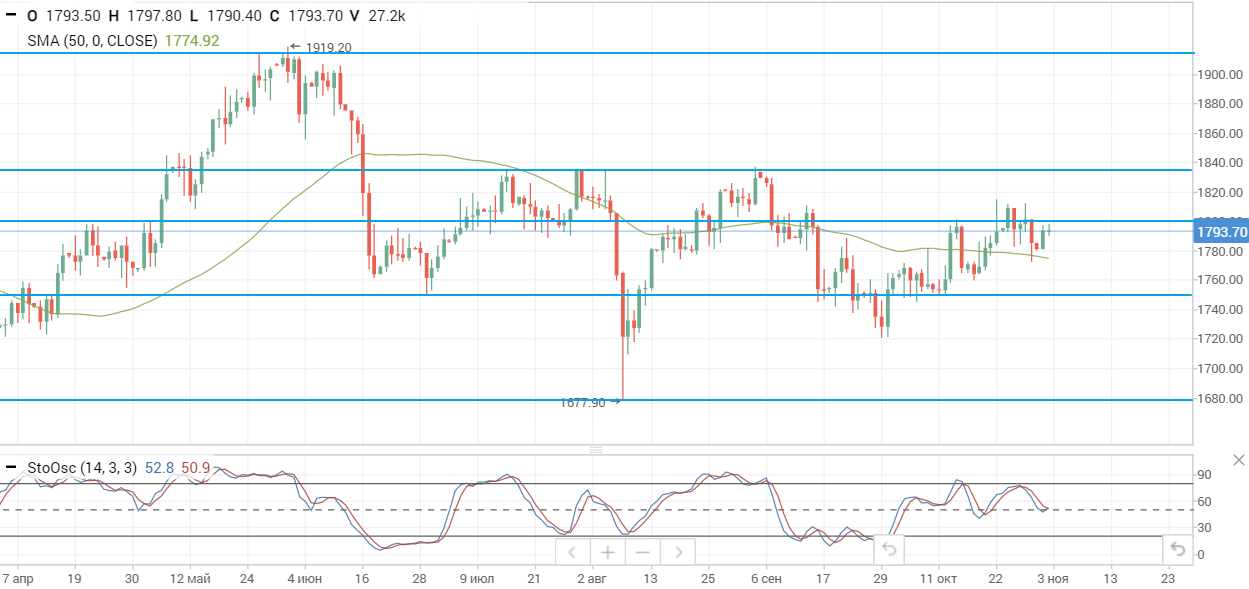Click the low marker label 1677.90

point(584,402)
